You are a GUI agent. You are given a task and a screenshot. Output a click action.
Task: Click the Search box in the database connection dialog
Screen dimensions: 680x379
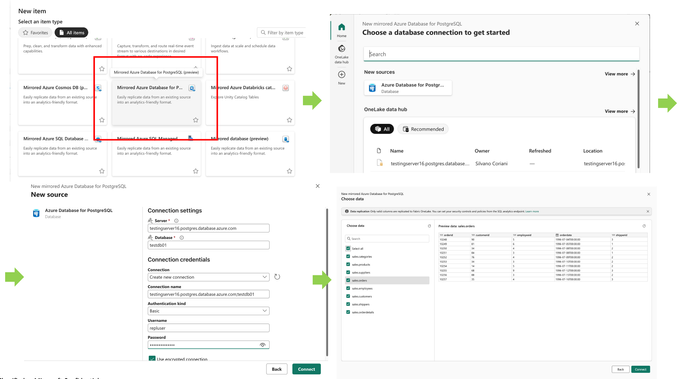tap(501, 54)
